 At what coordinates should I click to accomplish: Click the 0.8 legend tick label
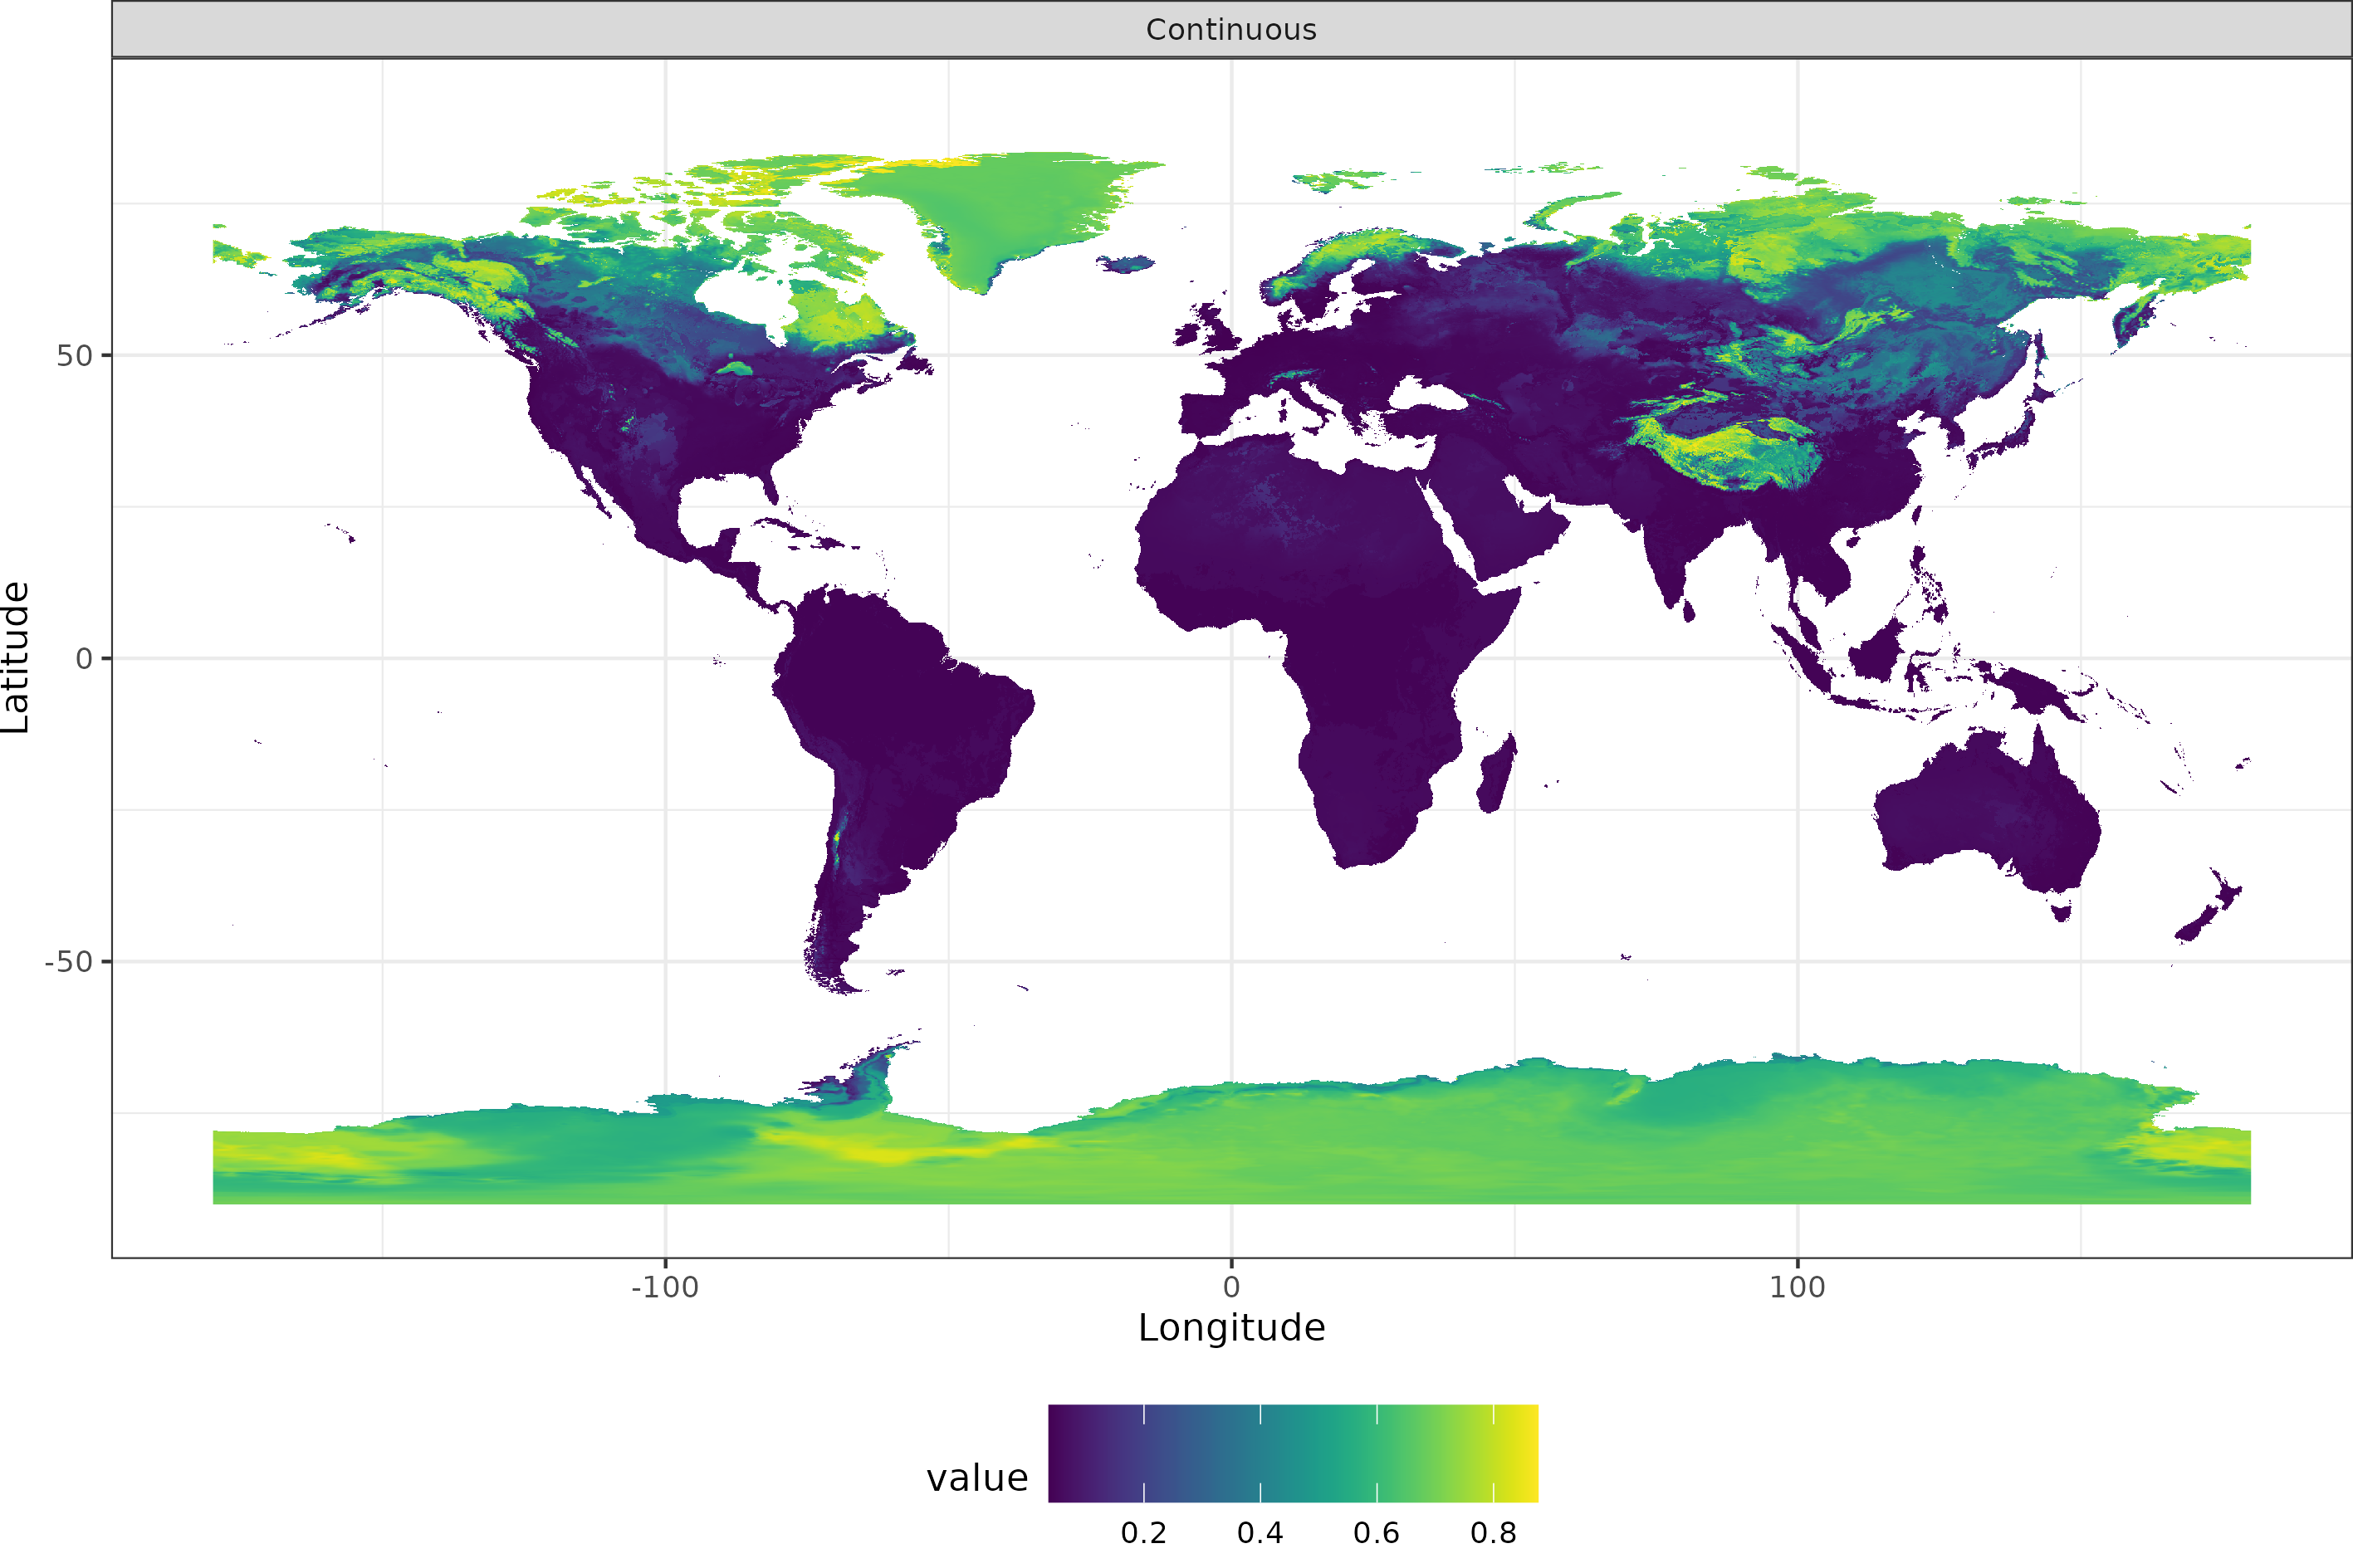point(1493,1533)
